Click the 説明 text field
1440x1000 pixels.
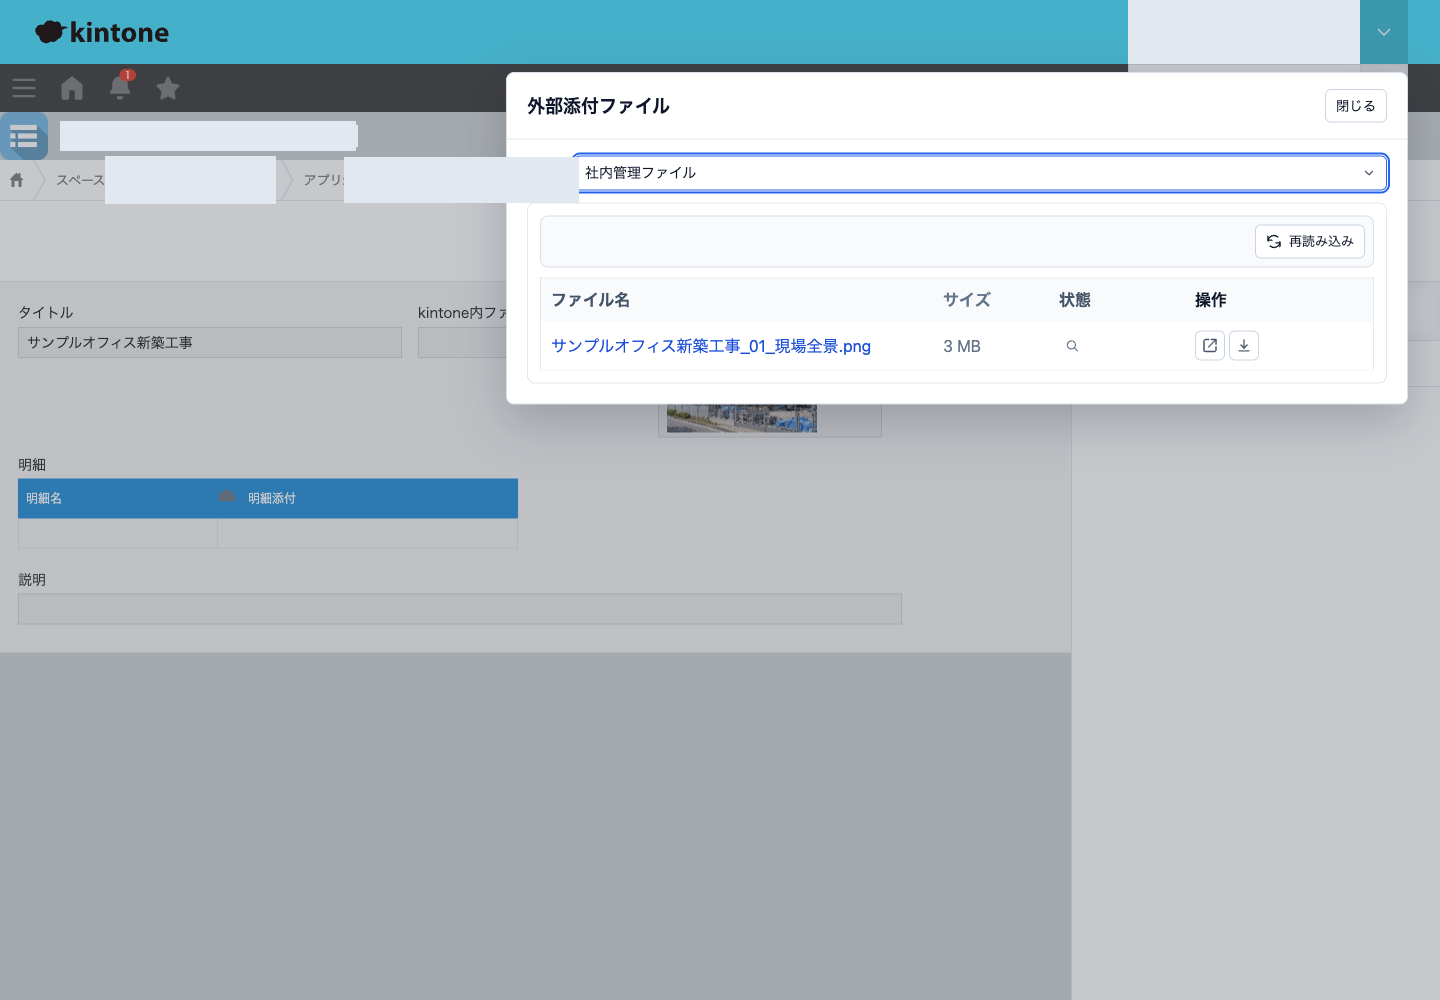pyautogui.click(x=460, y=609)
